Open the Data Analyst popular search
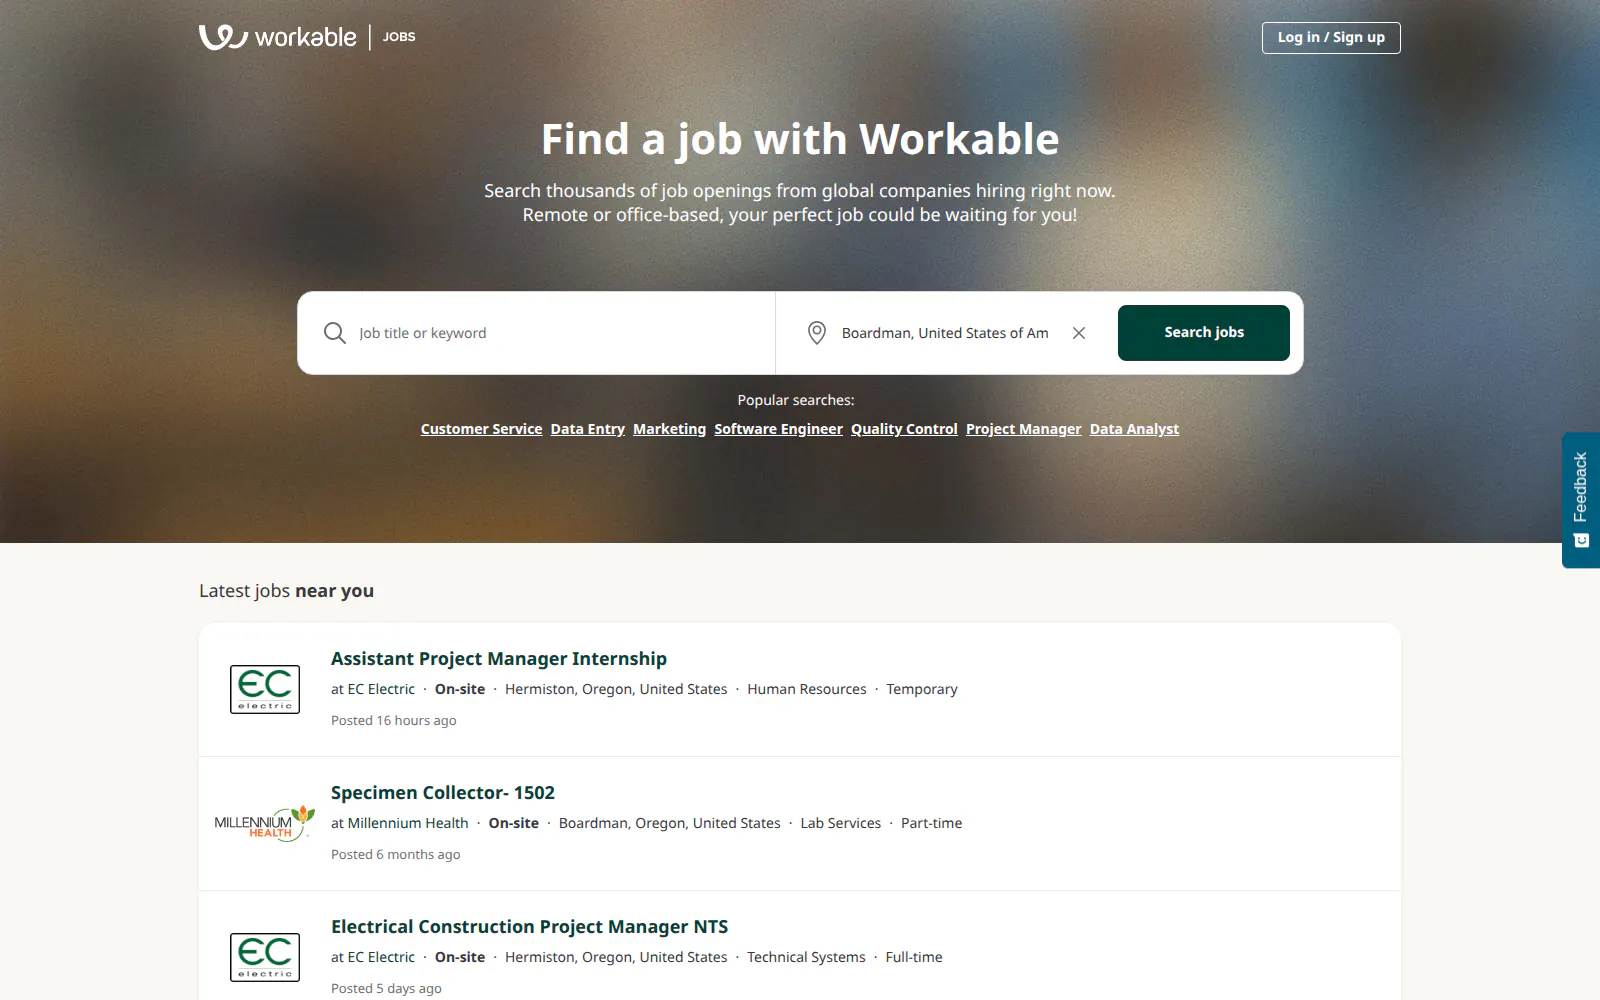 [x=1135, y=429]
